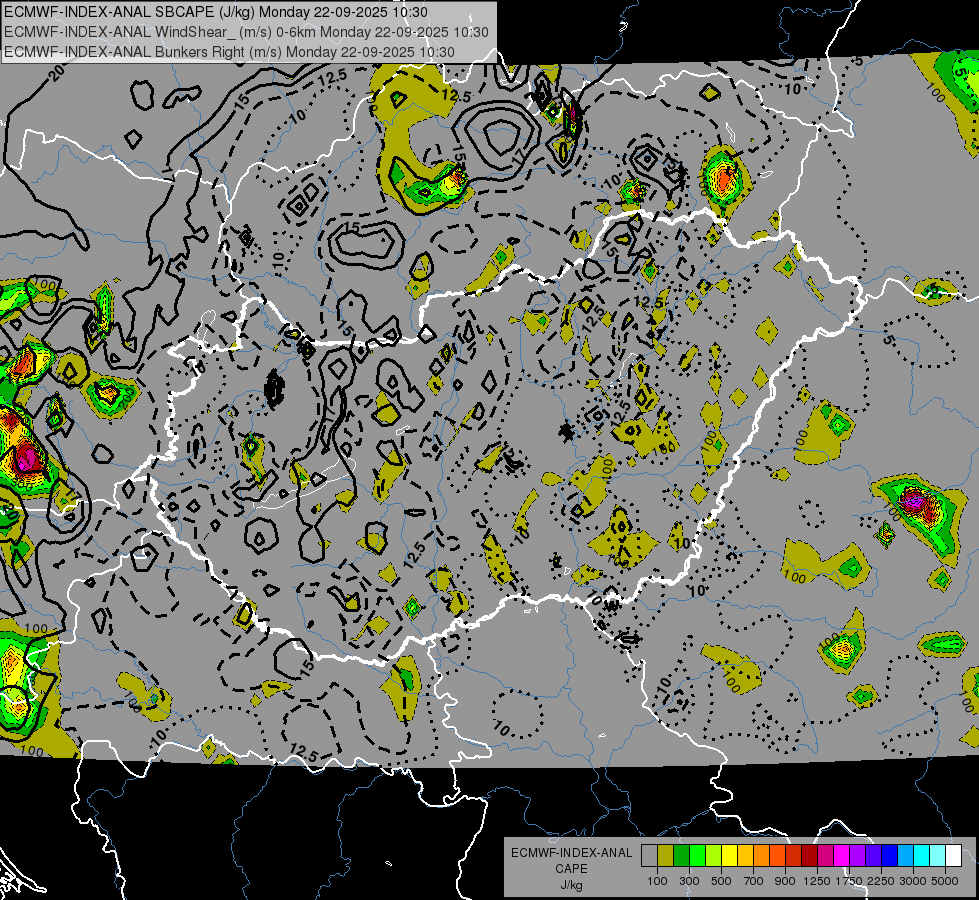The height and width of the screenshot is (900, 979).
Task: Click the ECMWF-INDEX-ANAL legend title text
Action: point(571,853)
